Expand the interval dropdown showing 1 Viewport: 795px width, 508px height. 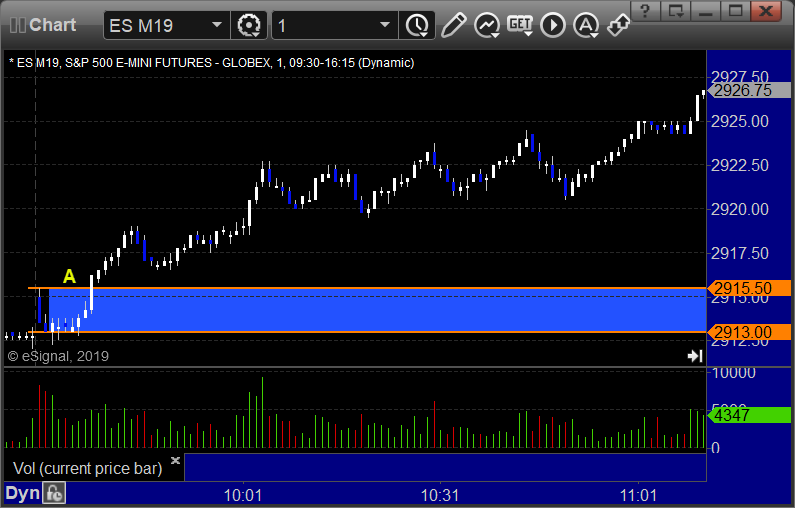[385, 25]
